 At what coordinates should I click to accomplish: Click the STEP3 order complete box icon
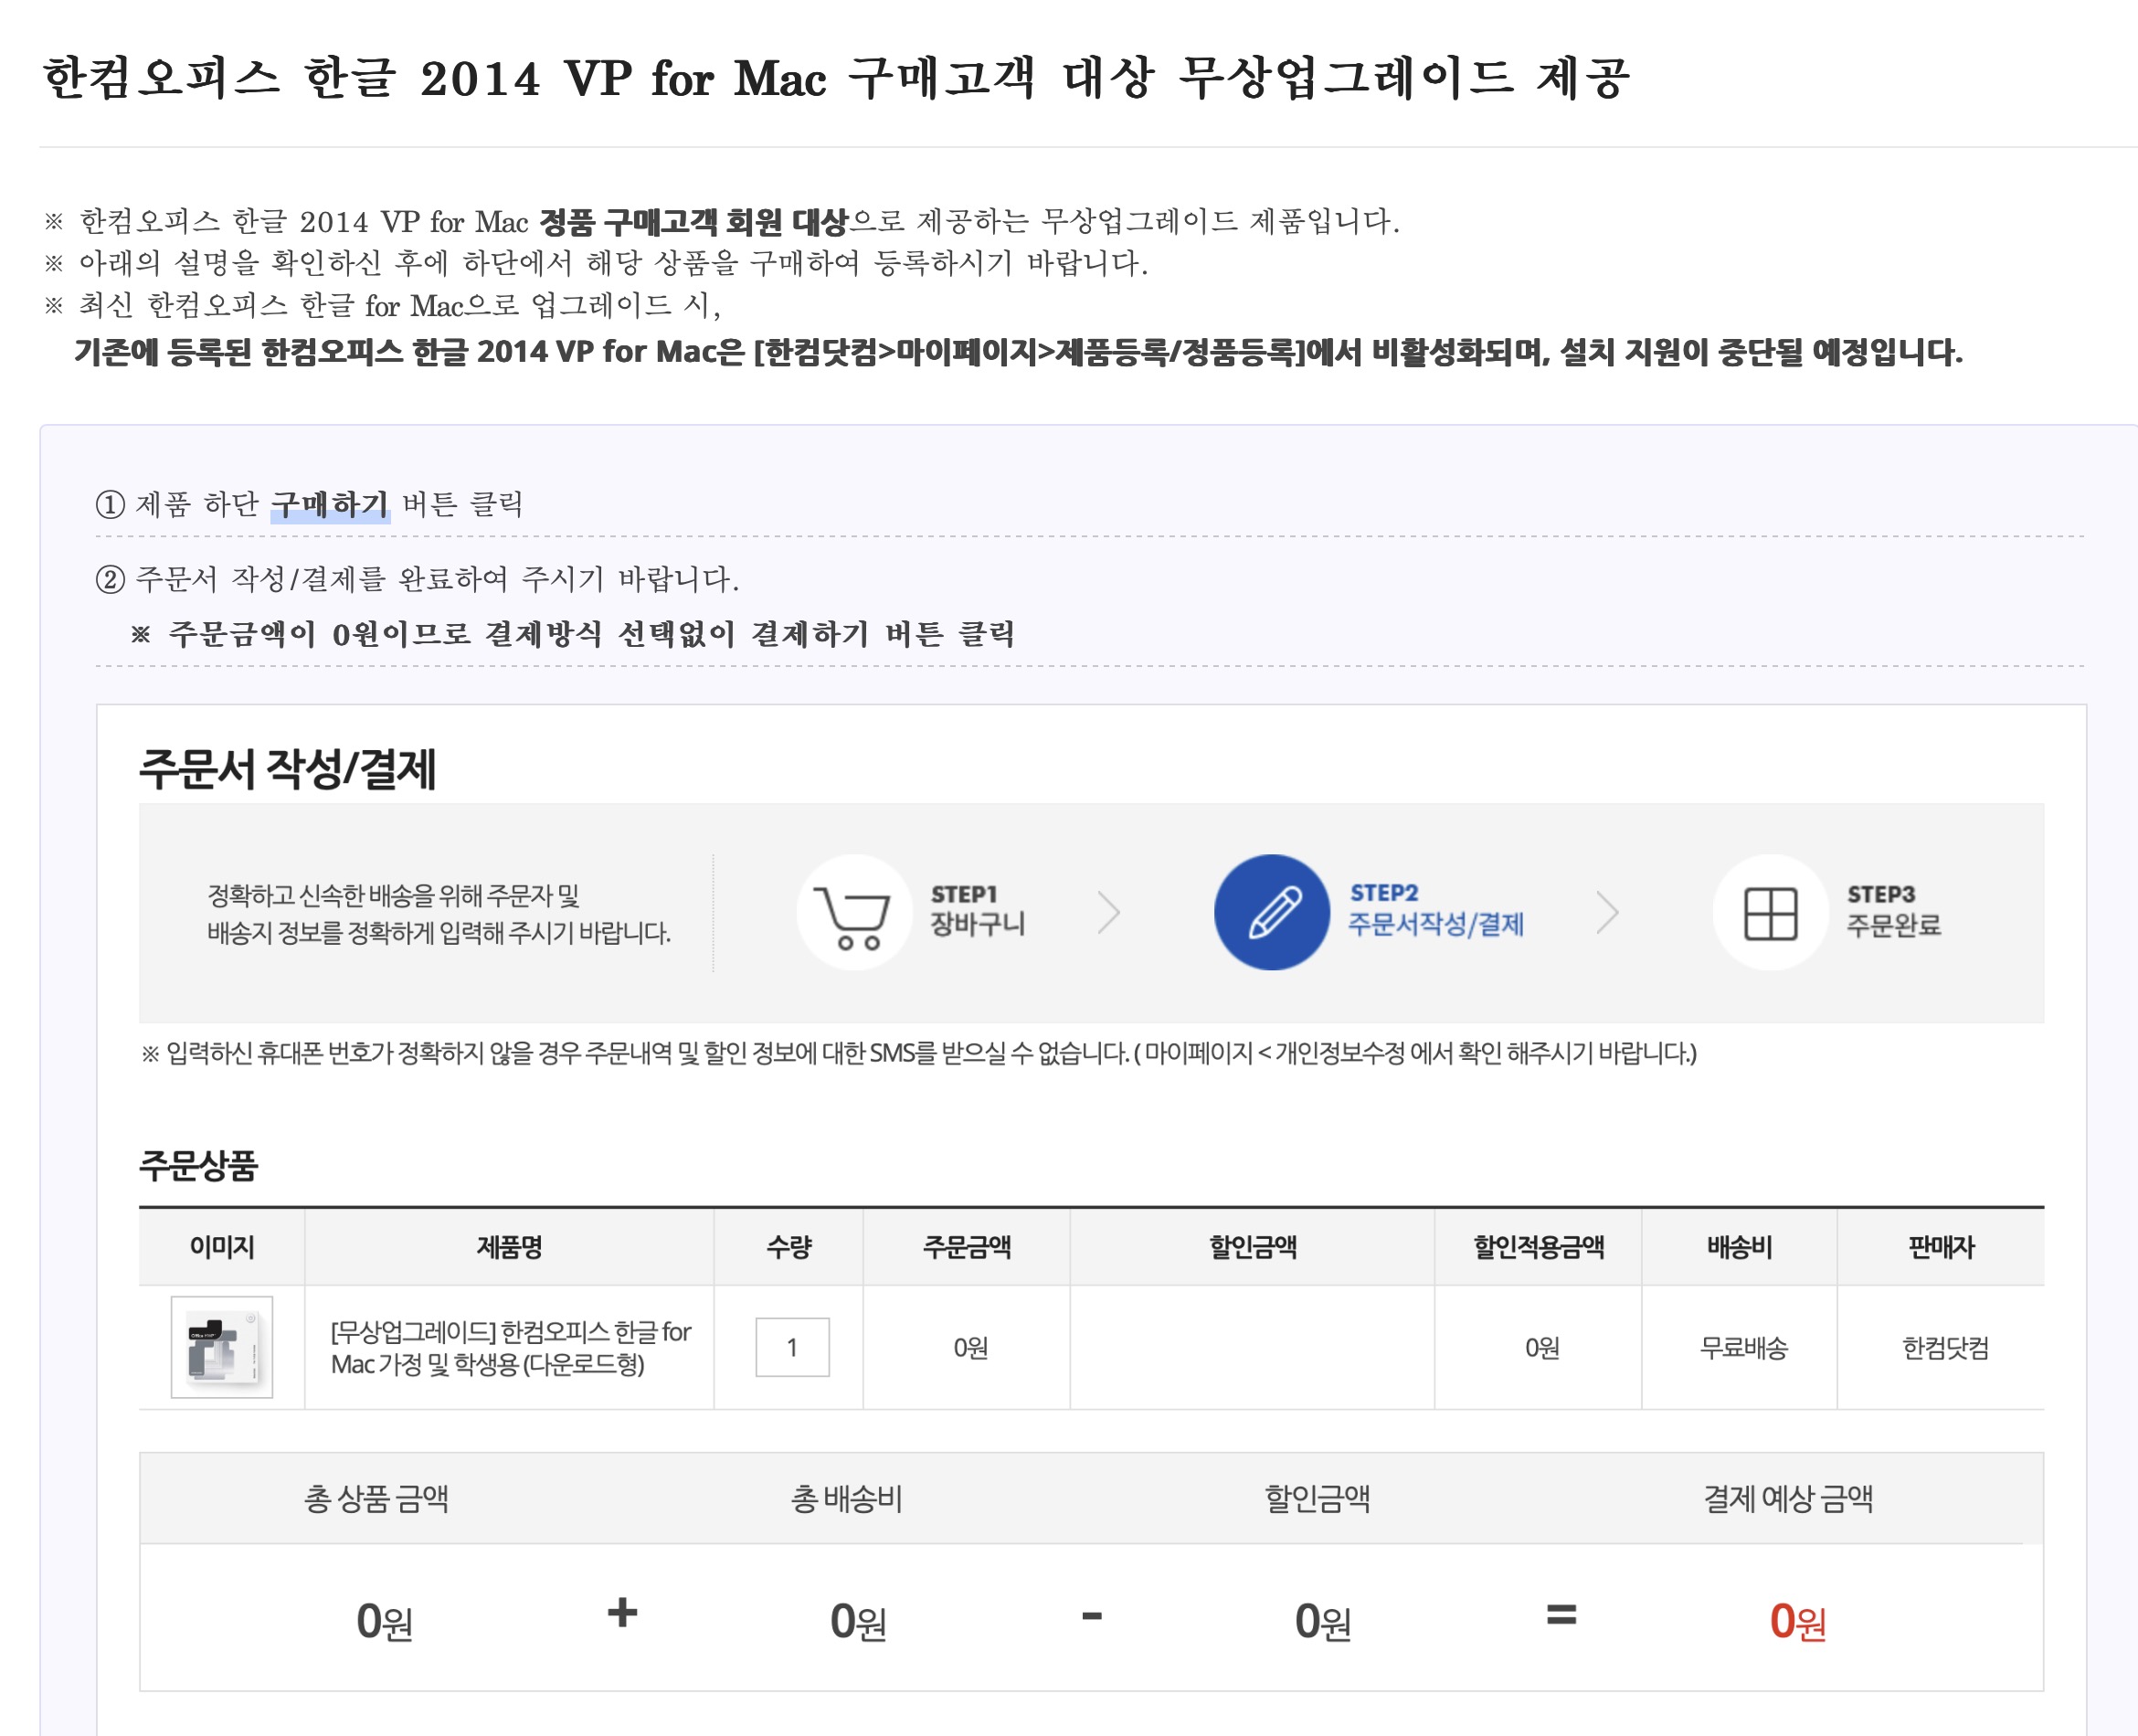[1770, 912]
